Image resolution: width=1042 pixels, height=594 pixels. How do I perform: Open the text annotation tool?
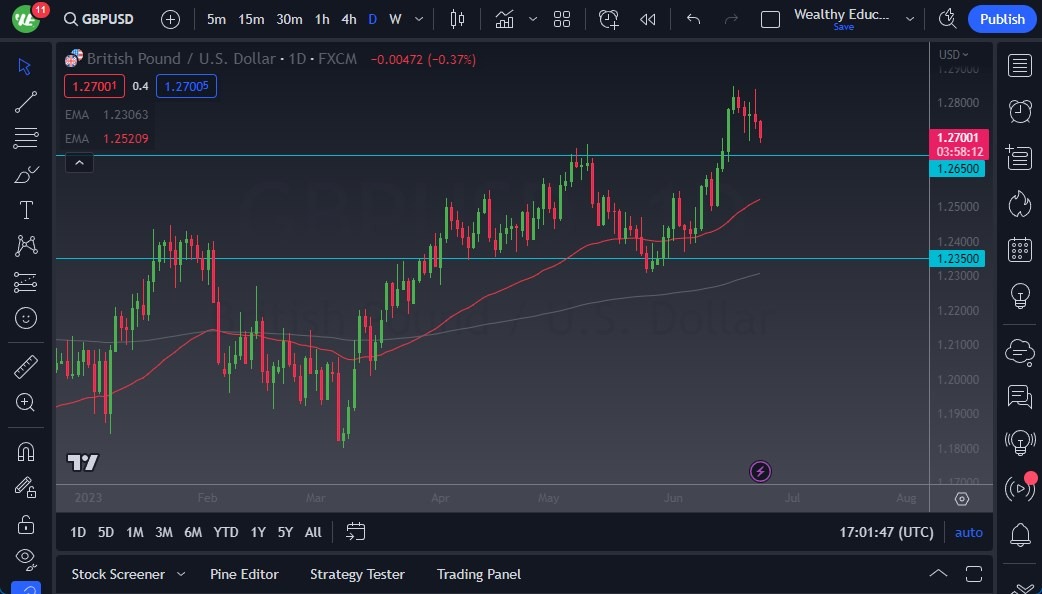tap(26, 210)
